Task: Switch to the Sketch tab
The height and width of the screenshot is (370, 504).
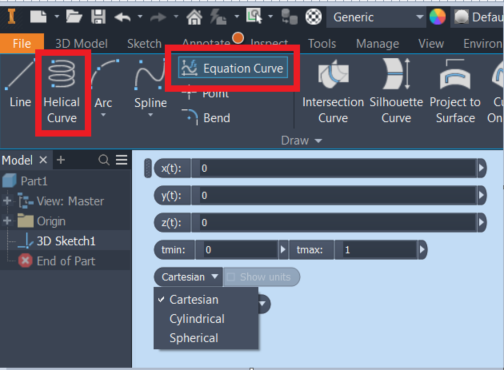Action: 144,44
